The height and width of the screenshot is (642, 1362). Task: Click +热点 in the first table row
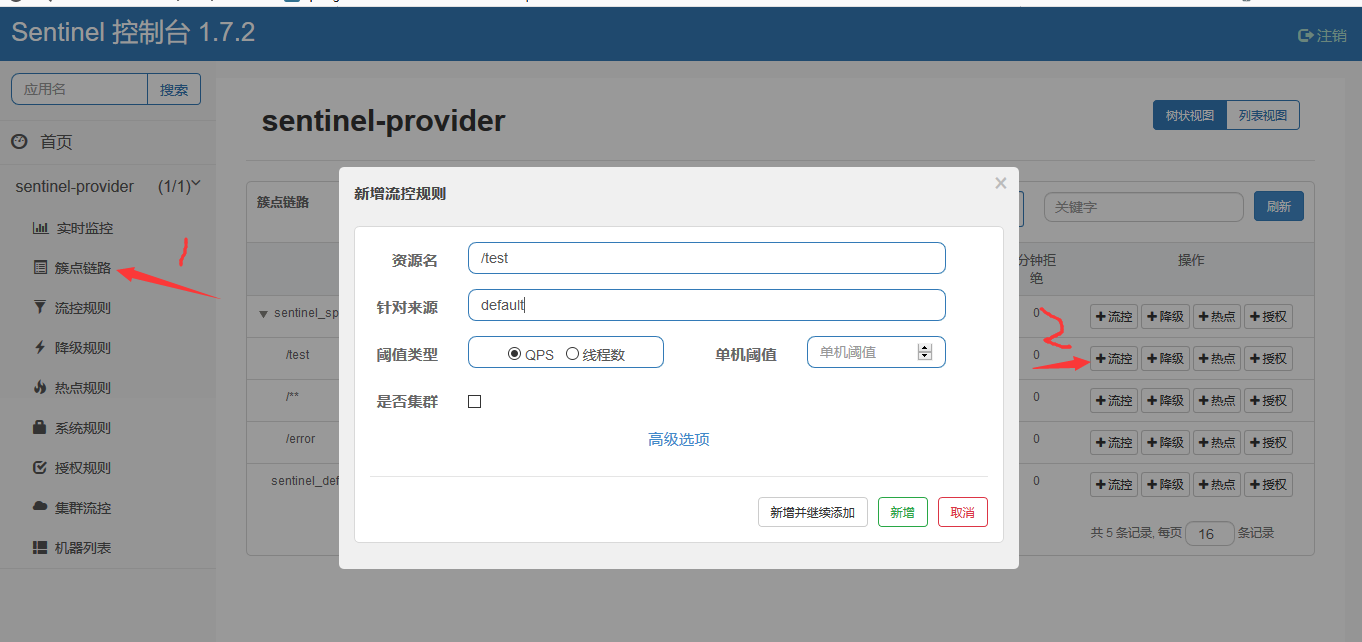[1217, 317]
